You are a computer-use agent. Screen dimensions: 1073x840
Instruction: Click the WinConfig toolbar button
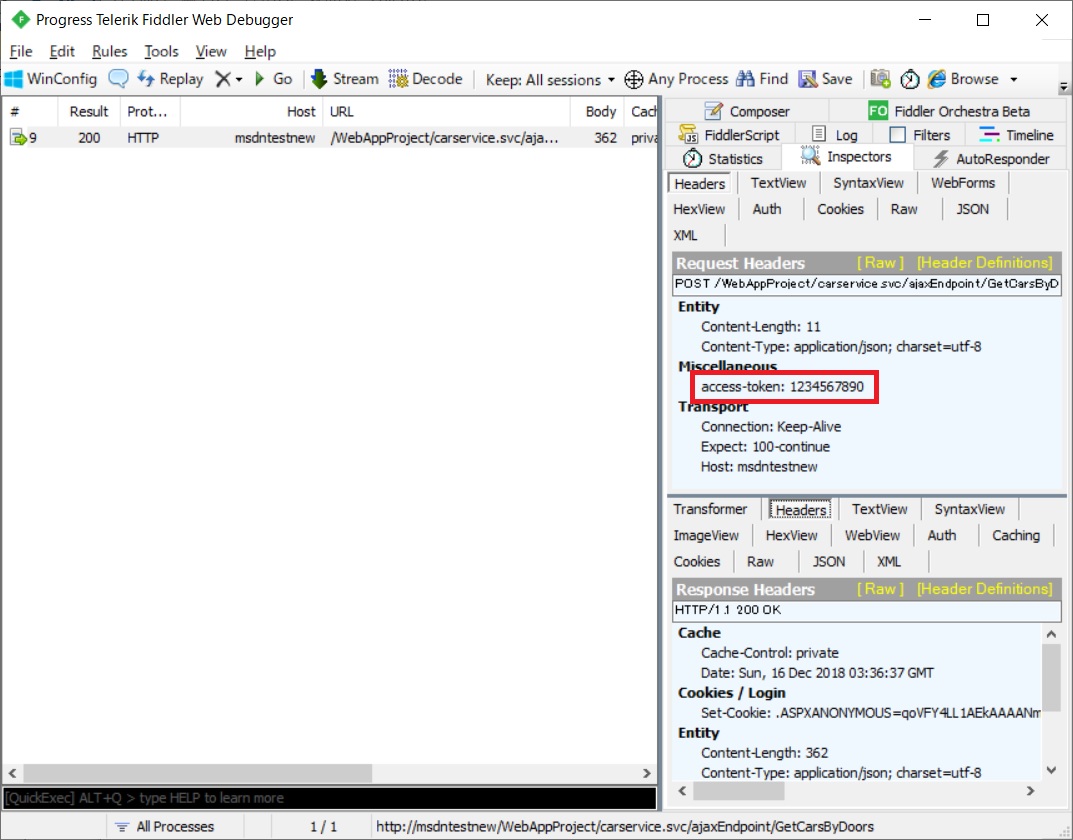pos(51,79)
